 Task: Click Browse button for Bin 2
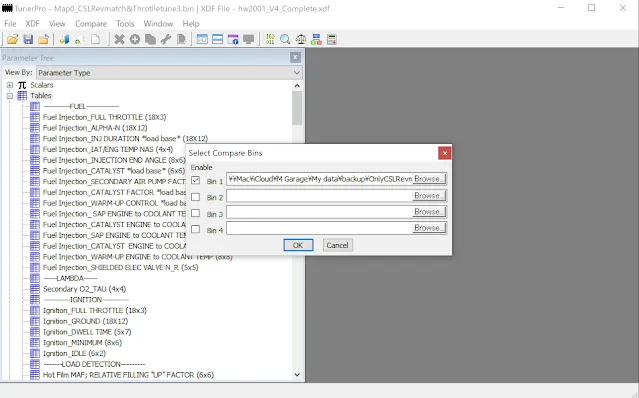429,196
